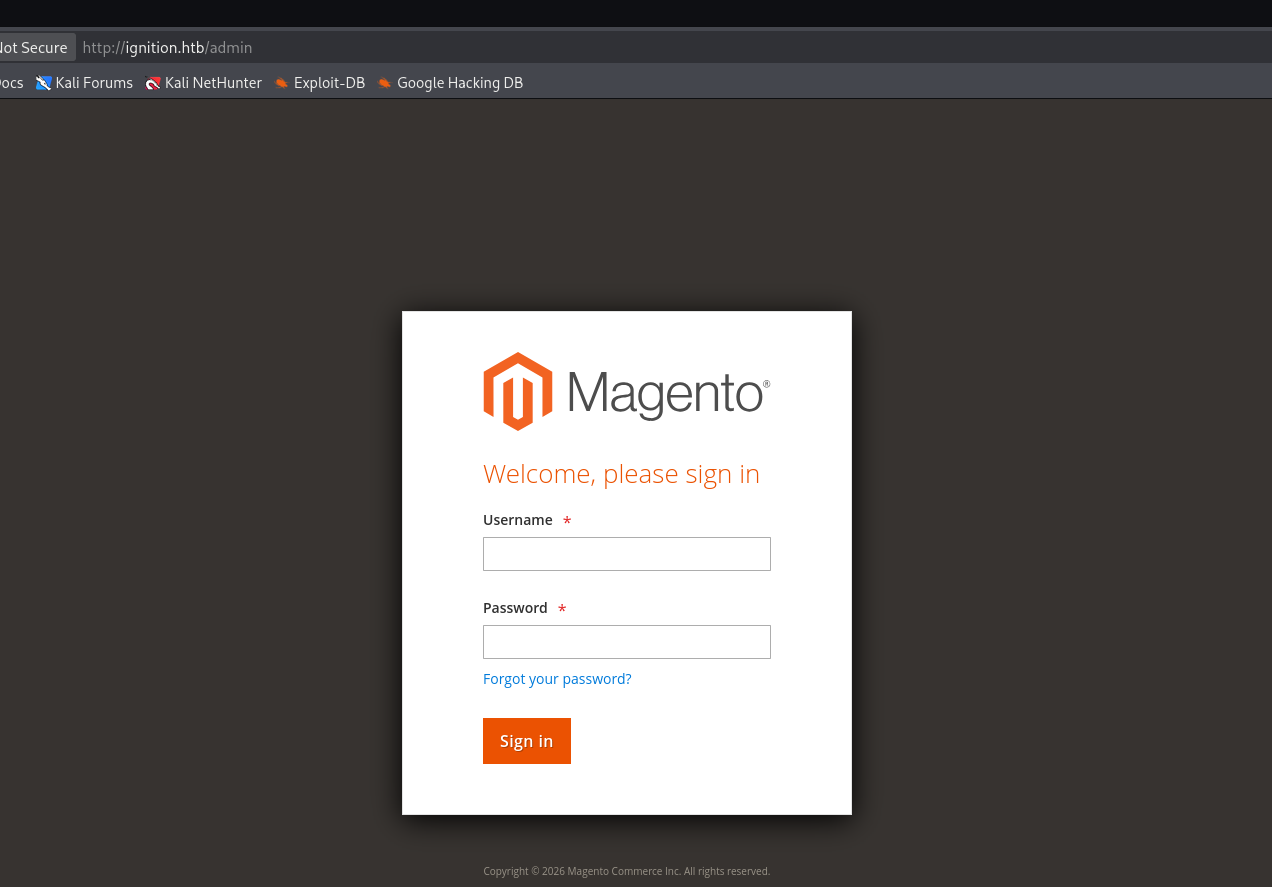Click the Magento Commerce copyright notice

point(626,871)
